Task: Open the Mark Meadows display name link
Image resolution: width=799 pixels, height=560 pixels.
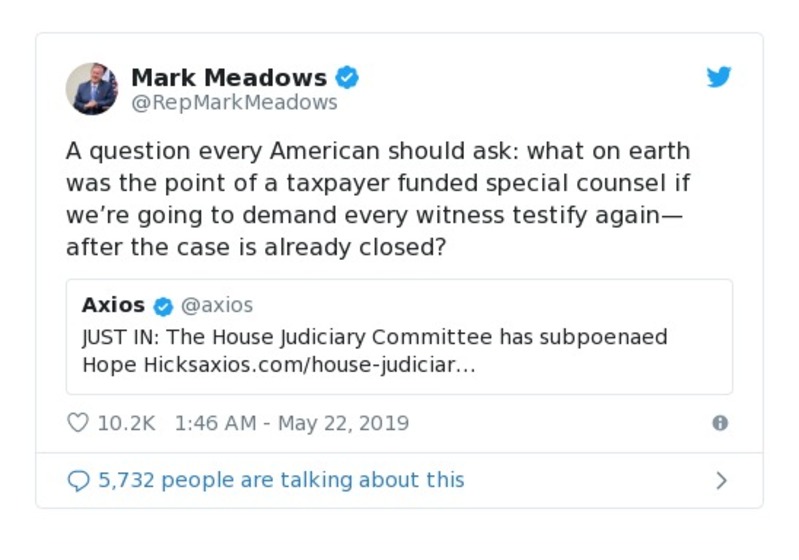Action: [229, 77]
